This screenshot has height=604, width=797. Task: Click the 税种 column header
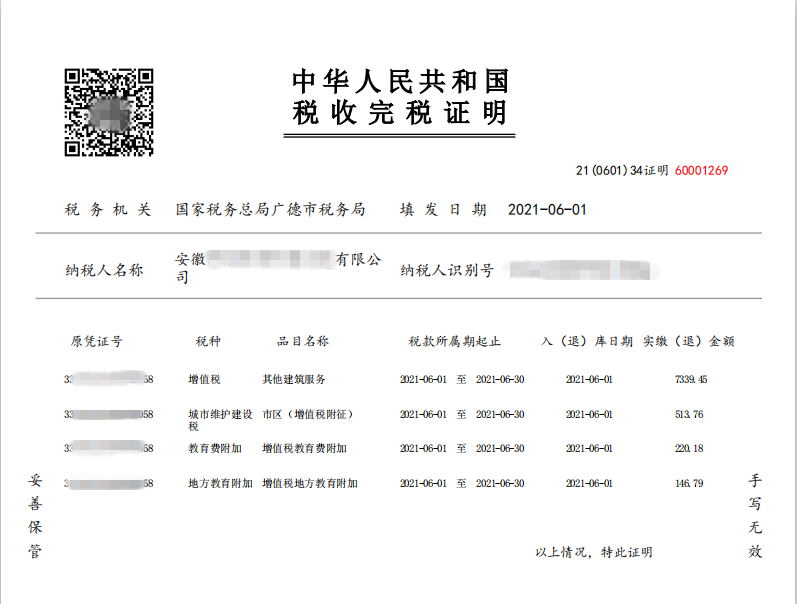click(x=208, y=341)
